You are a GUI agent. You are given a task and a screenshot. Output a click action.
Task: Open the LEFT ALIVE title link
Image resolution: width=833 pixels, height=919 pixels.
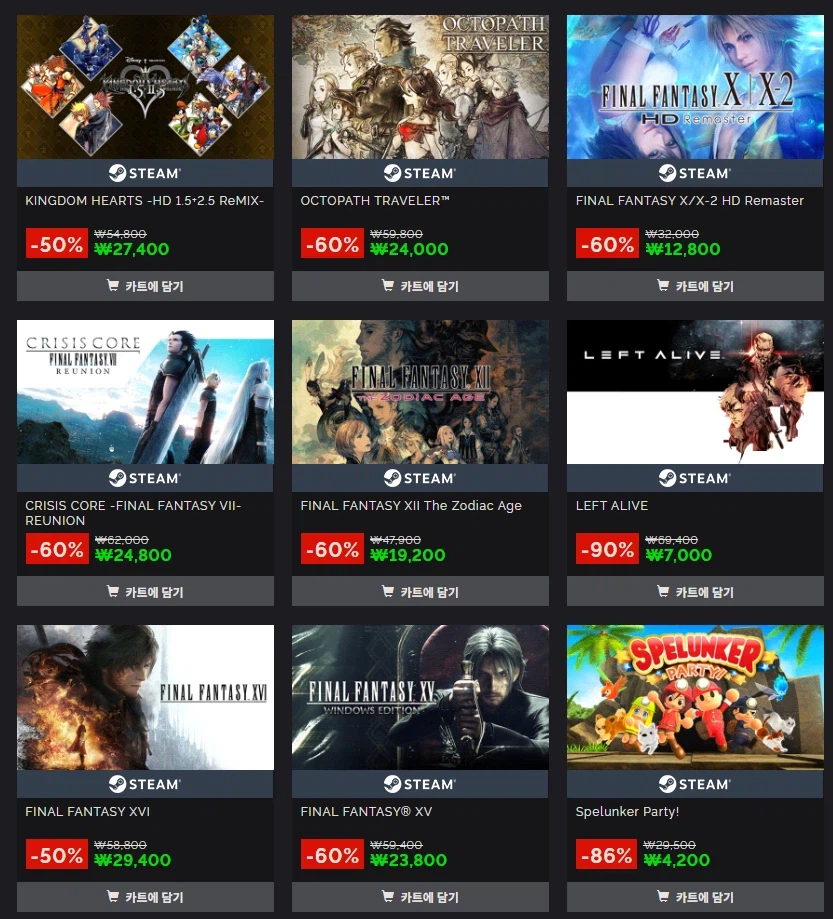coord(612,505)
